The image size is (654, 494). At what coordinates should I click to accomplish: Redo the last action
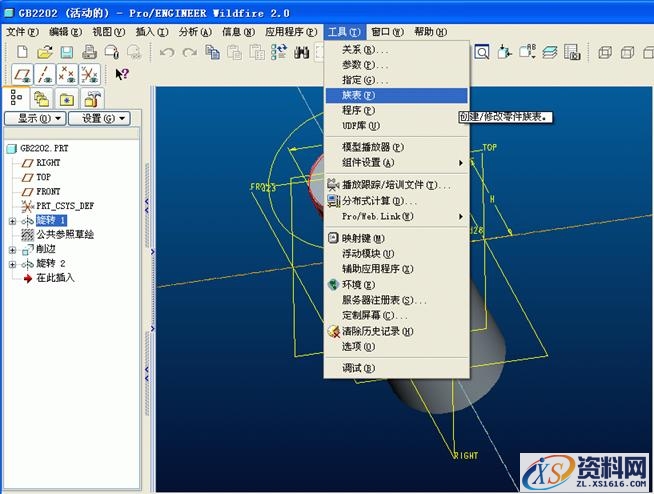(x=190, y=52)
